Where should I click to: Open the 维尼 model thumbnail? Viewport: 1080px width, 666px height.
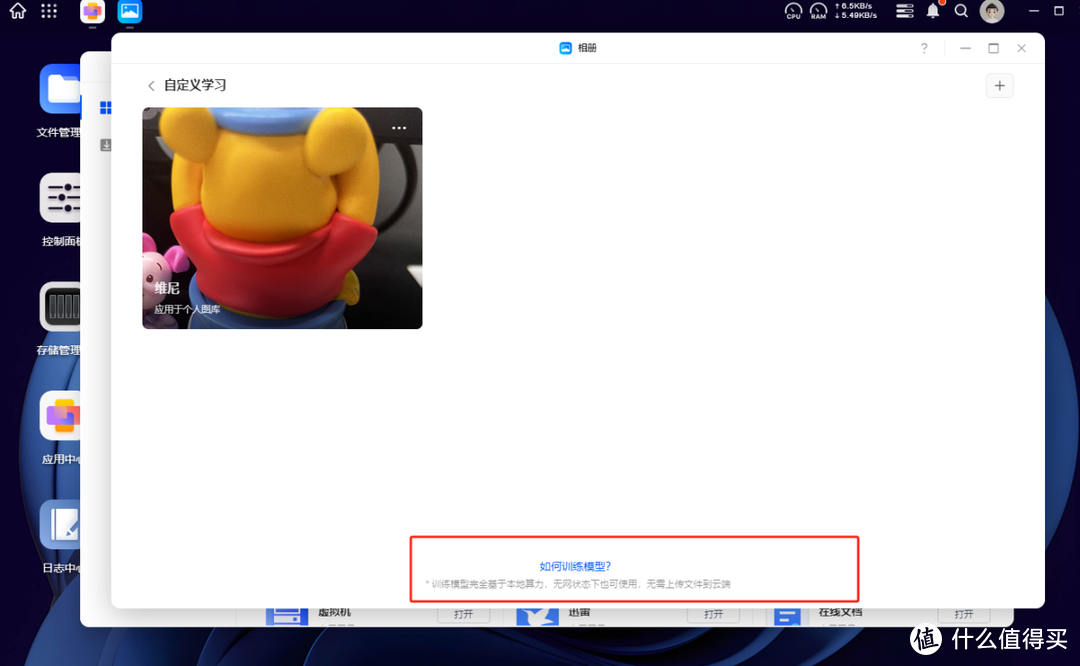[x=282, y=218]
